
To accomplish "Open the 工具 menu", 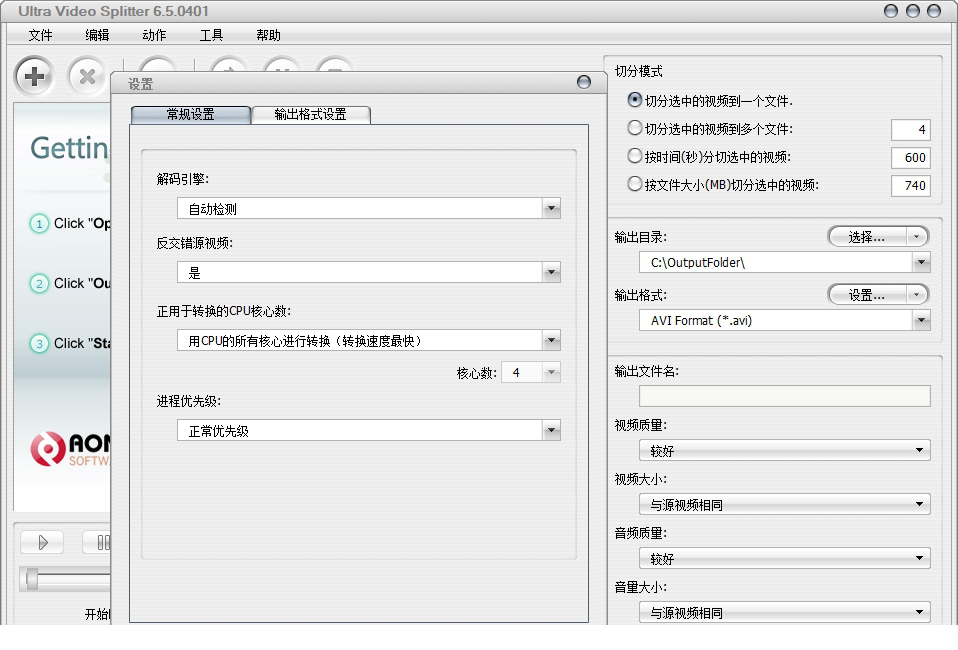I will [211, 35].
